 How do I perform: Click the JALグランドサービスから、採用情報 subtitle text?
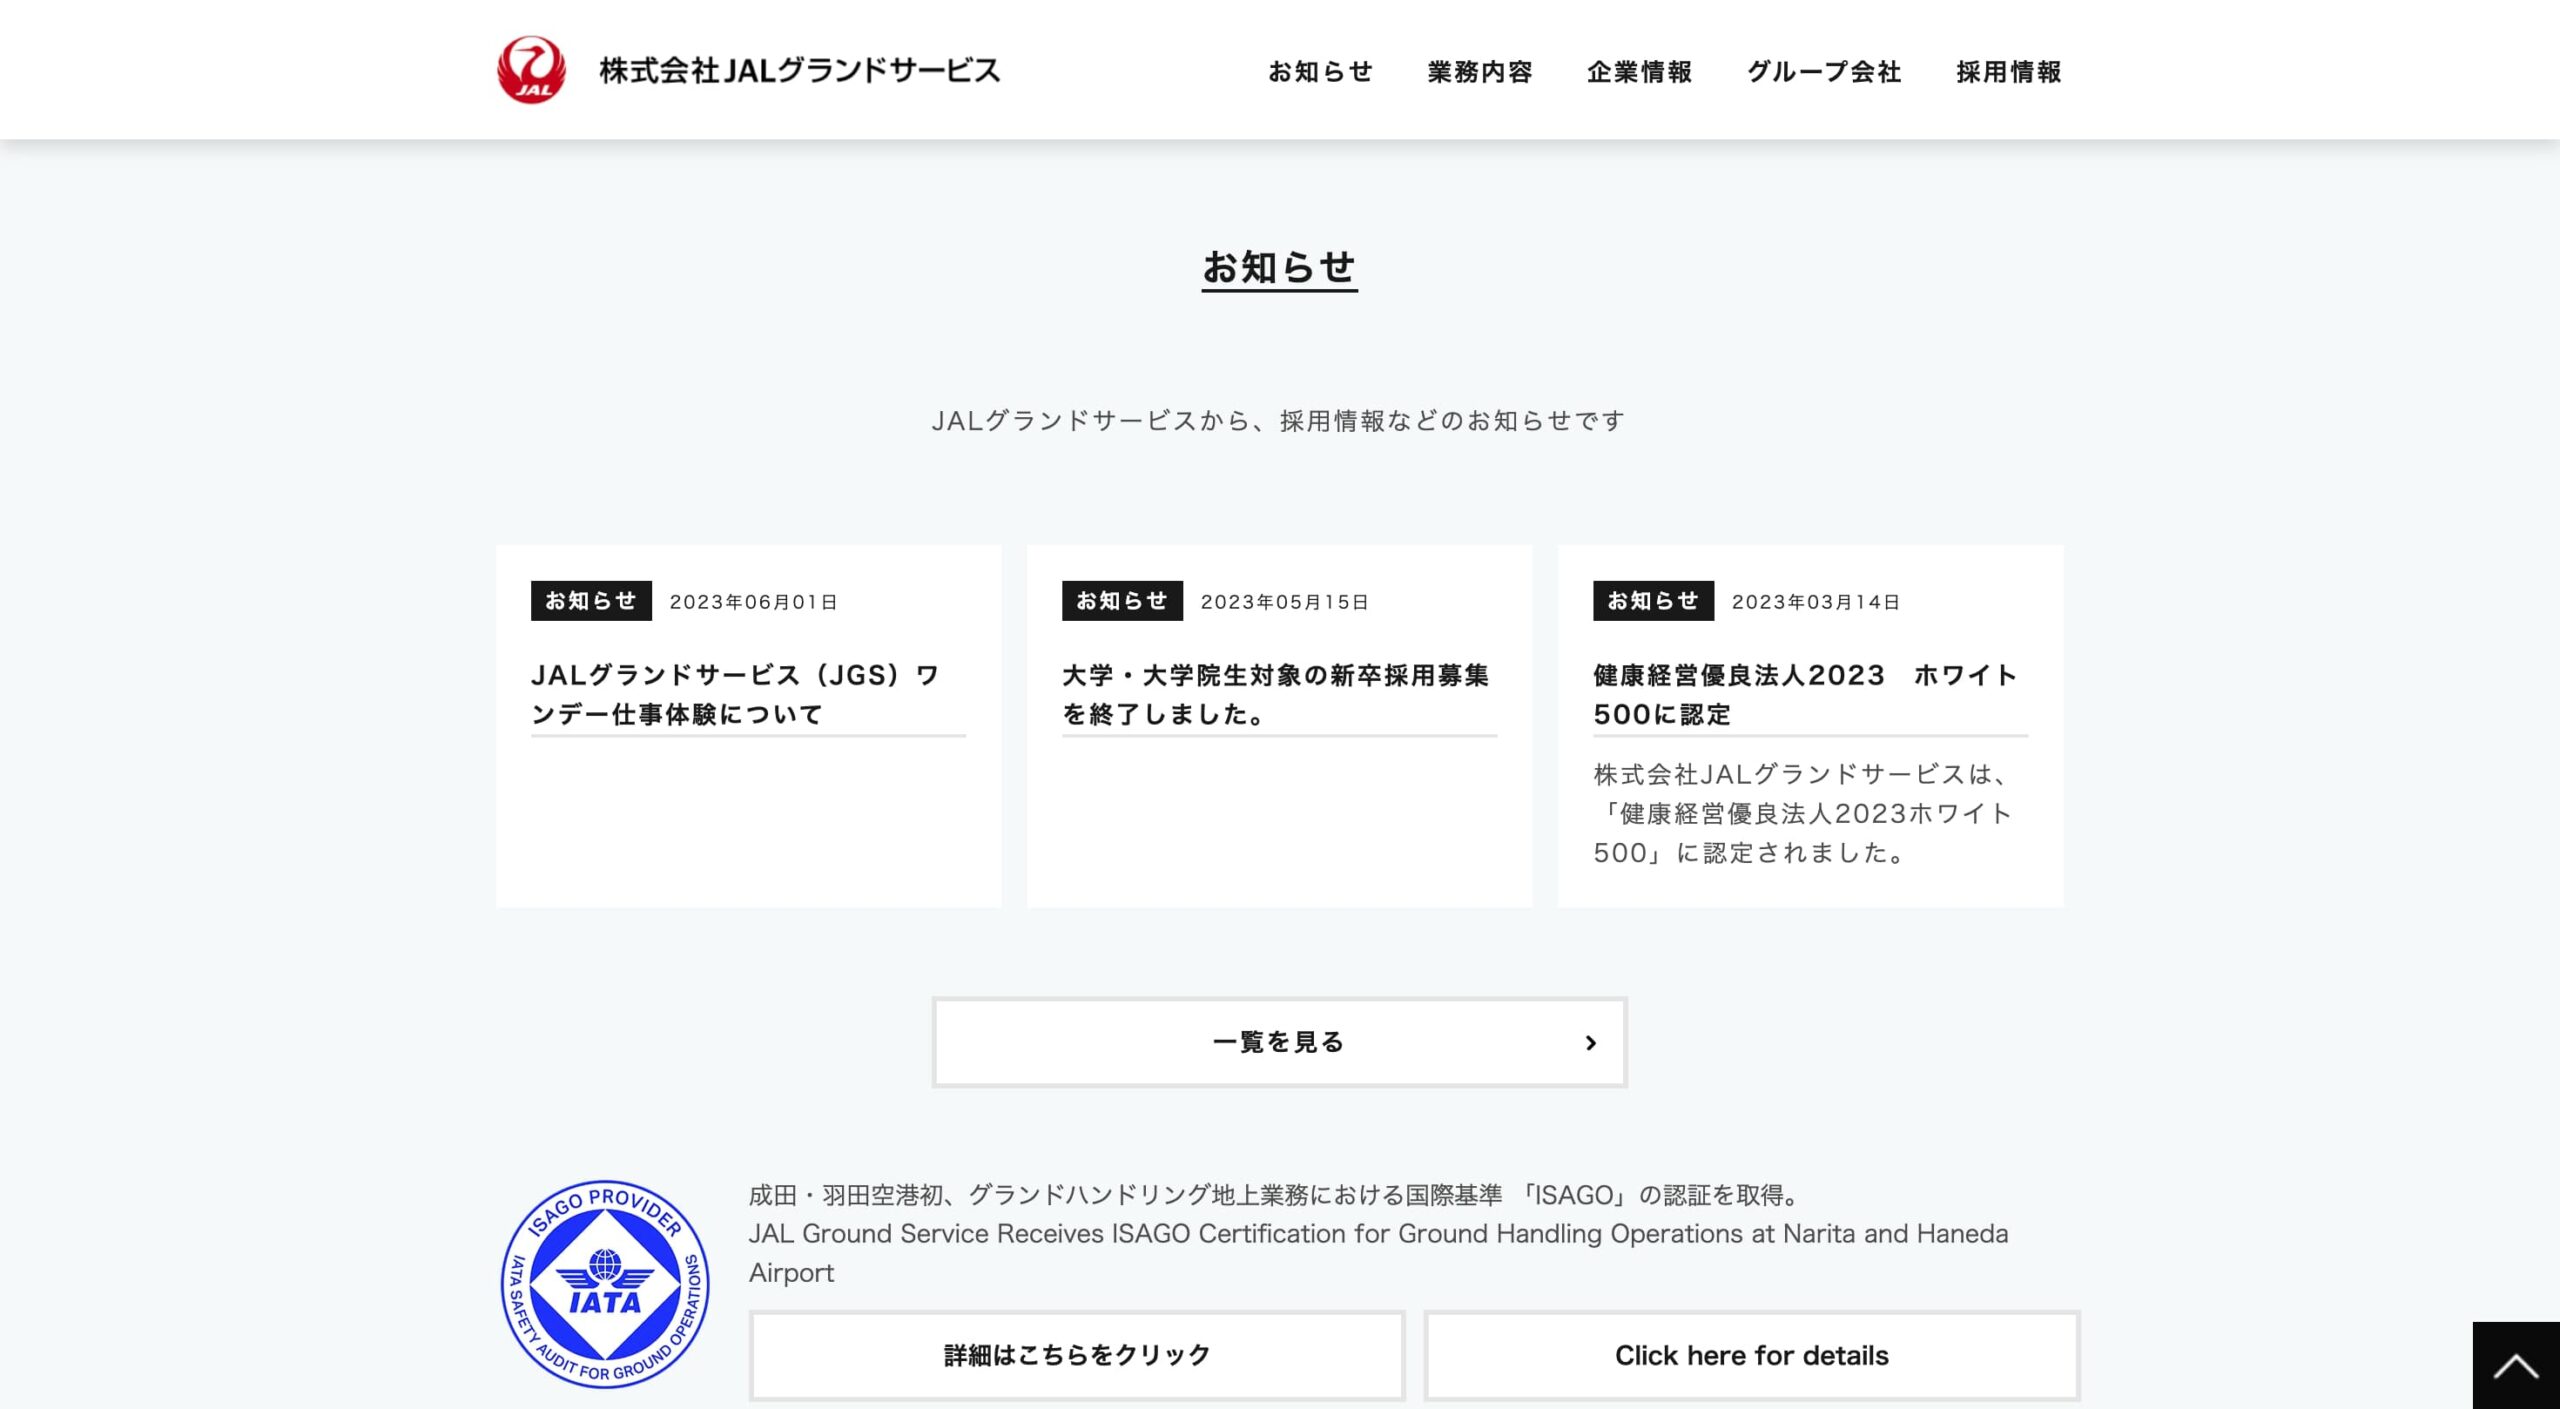(x=1279, y=421)
